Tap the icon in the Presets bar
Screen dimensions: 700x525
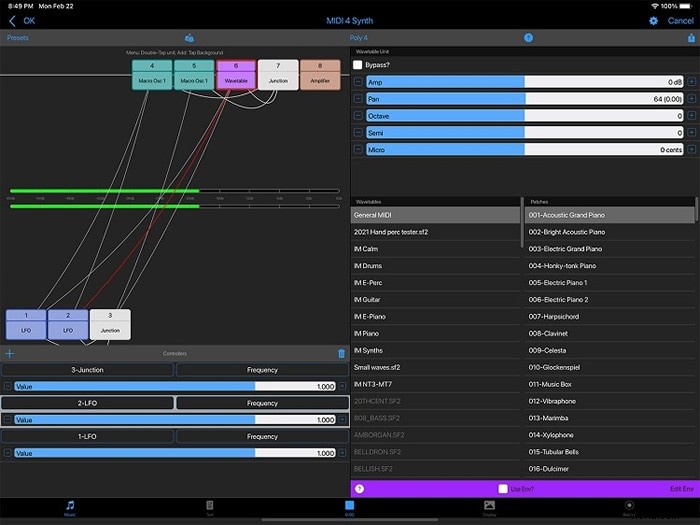pyautogui.click(x=189, y=38)
